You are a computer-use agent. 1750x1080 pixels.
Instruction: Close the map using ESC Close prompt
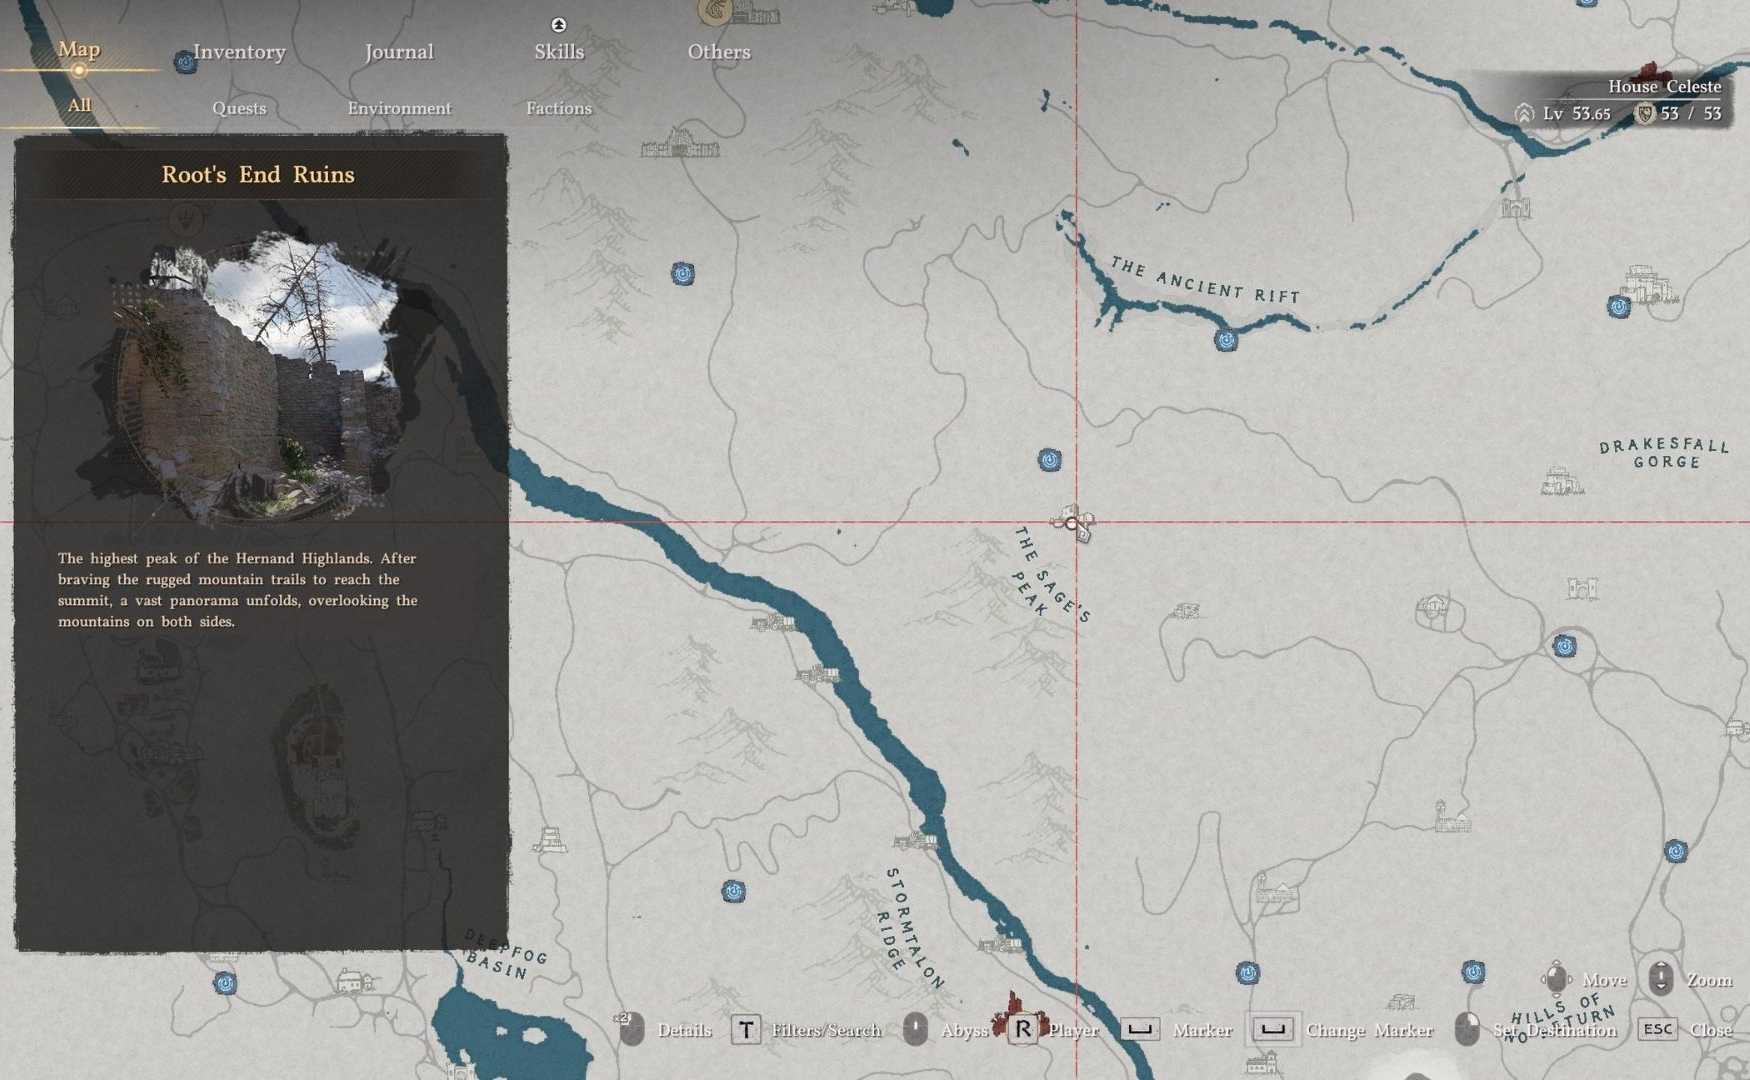point(1685,1030)
